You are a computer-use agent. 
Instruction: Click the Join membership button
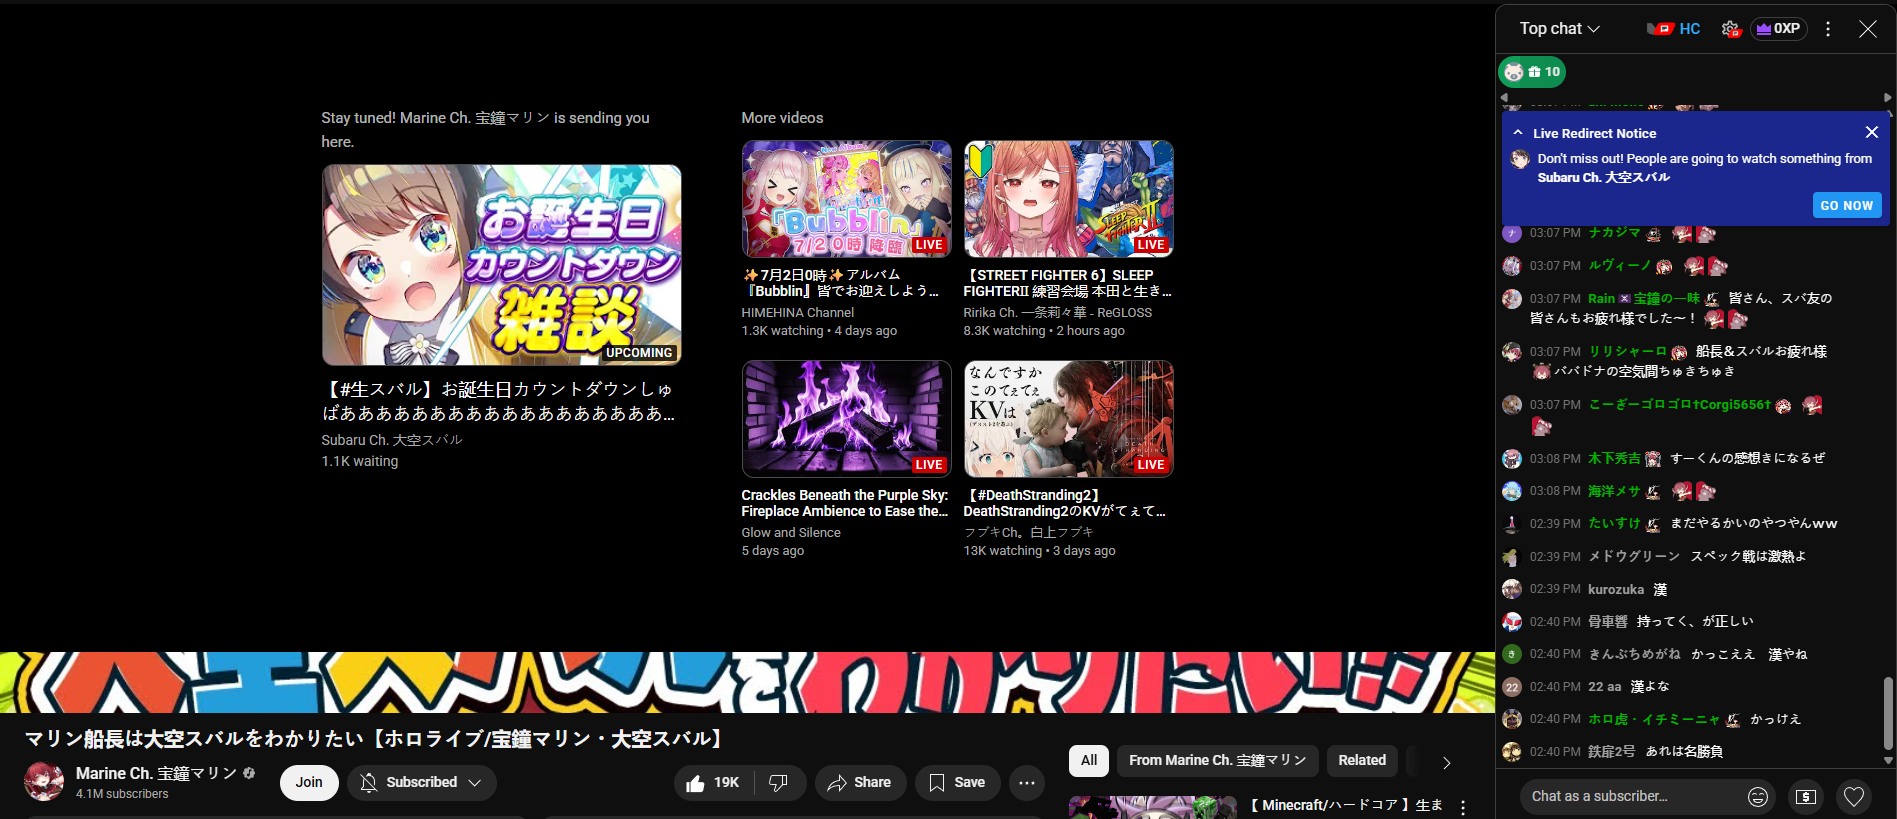point(309,782)
